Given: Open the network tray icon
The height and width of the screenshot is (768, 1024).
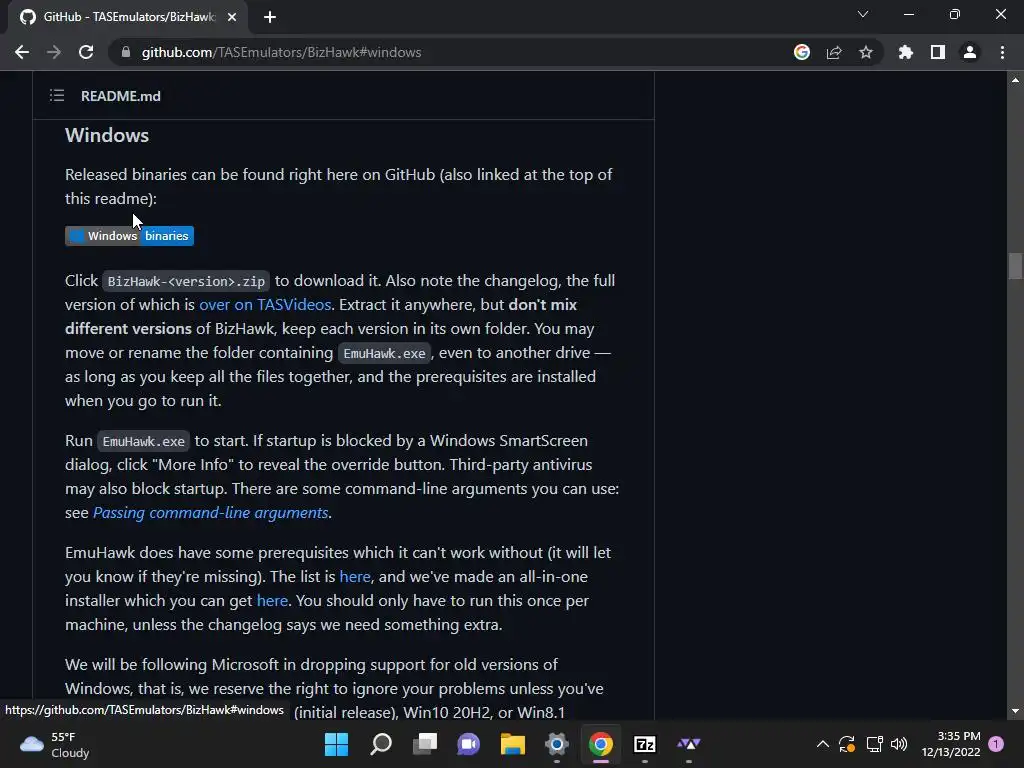Looking at the screenshot, I should [874, 744].
